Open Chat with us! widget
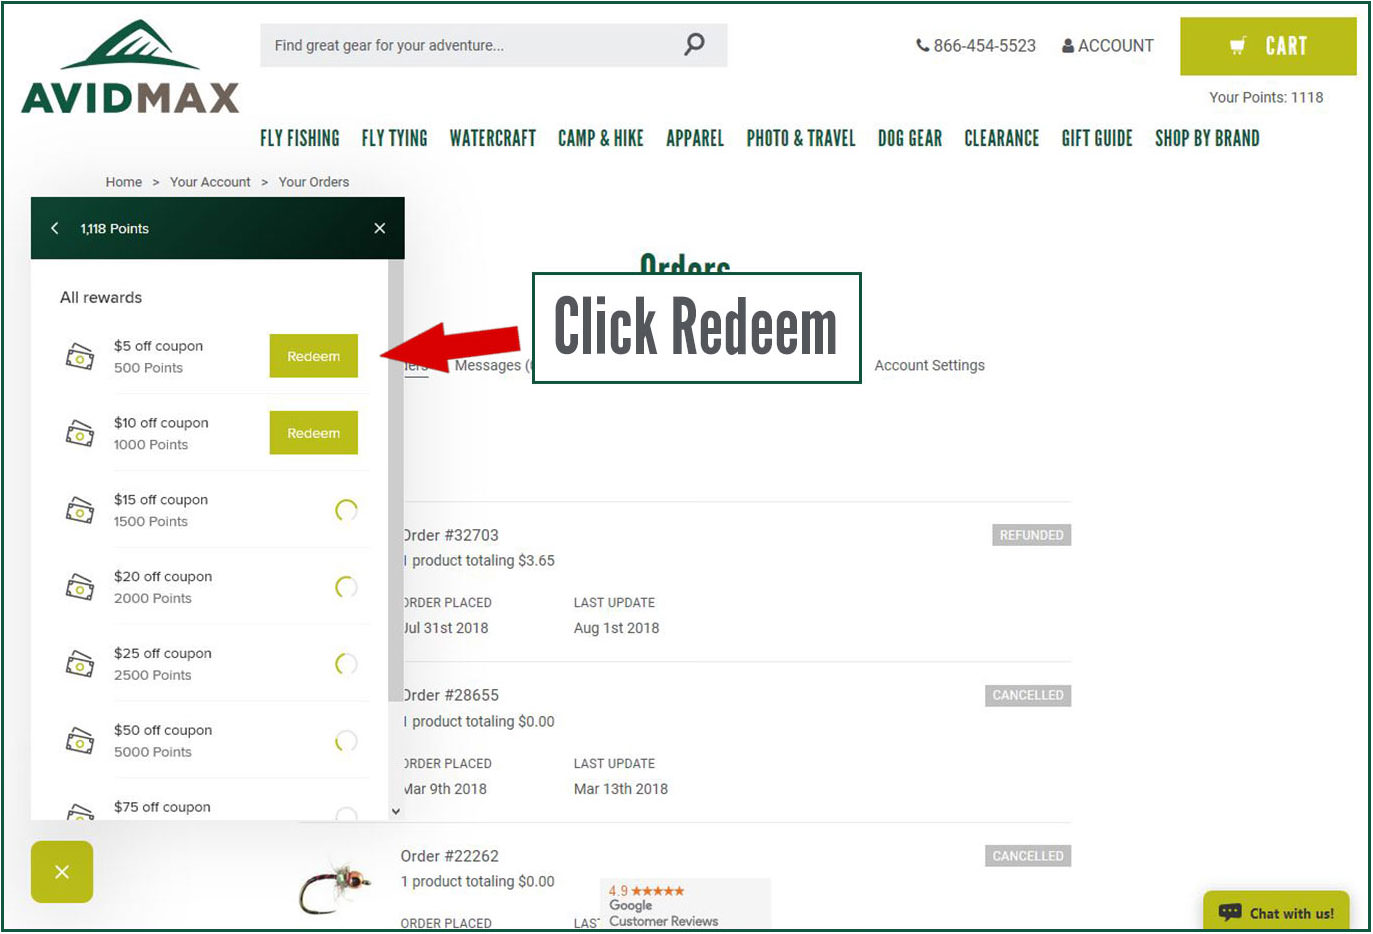This screenshot has width=1373, height=934. pyautogui.click(x=1276, y=911)
